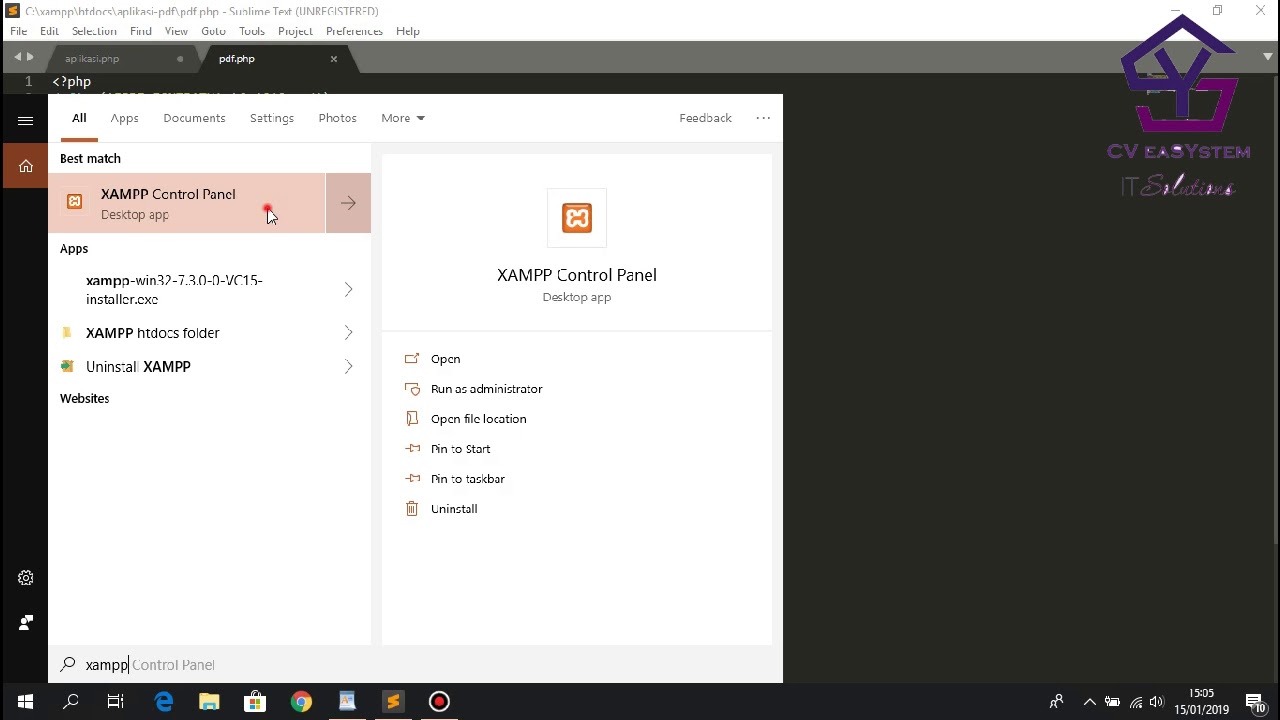Viewport: 1280px width, 720px height.
Task: Click the hamburger menu in search sidebar
Action: point(26,121)
